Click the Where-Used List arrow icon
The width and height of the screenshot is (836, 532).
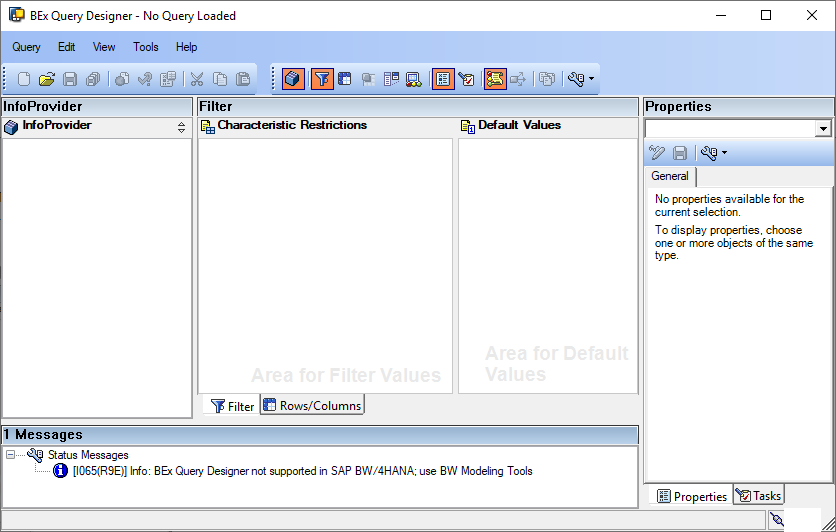tap(518, 79)
